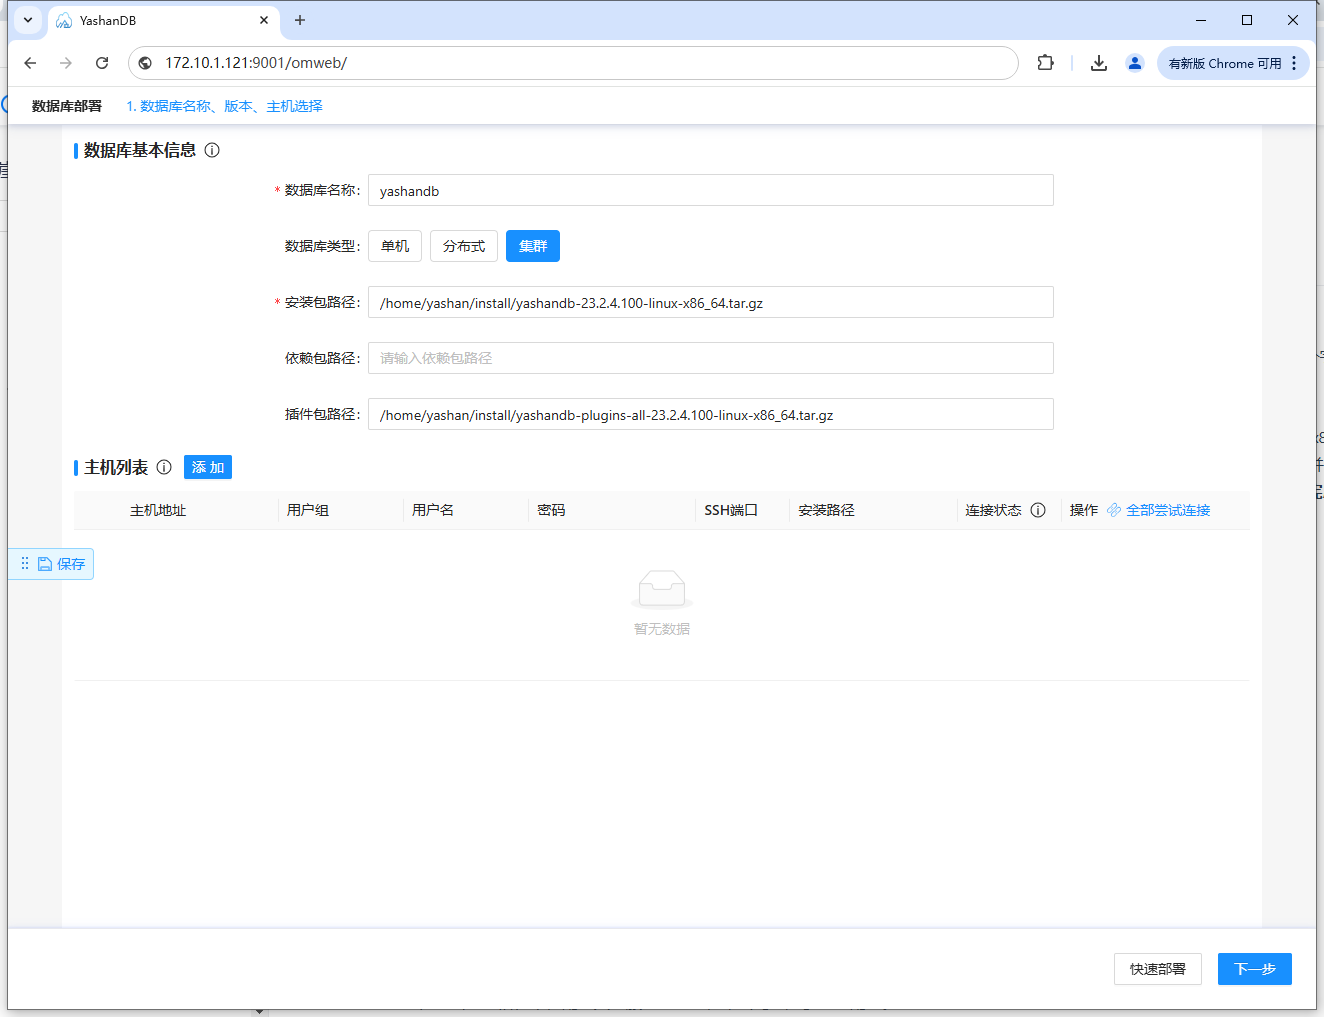
Task: Click the 下一步 button
Action: (1255, 969)
